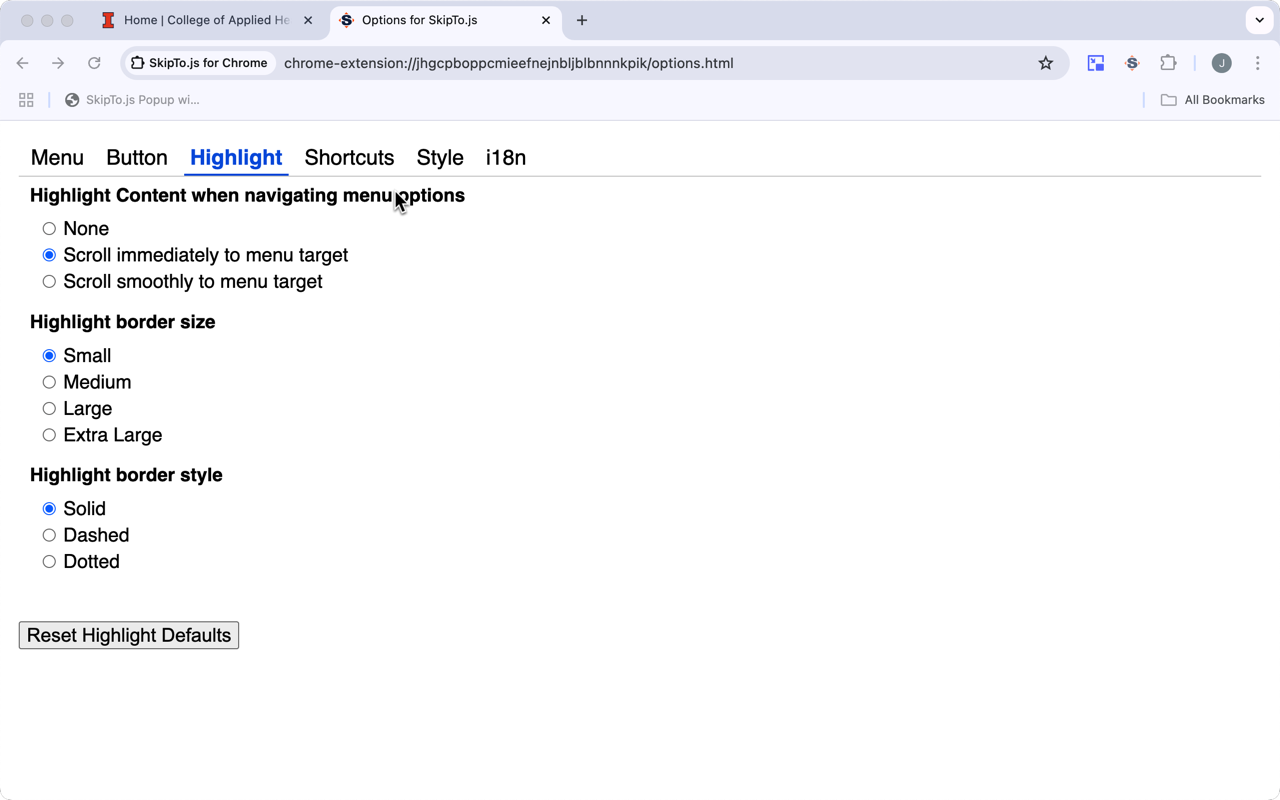The width and height of the screenshot is (1280, 800).
Task: Open the Extensions puzzle-piece menu
Action: point(1168,63)
